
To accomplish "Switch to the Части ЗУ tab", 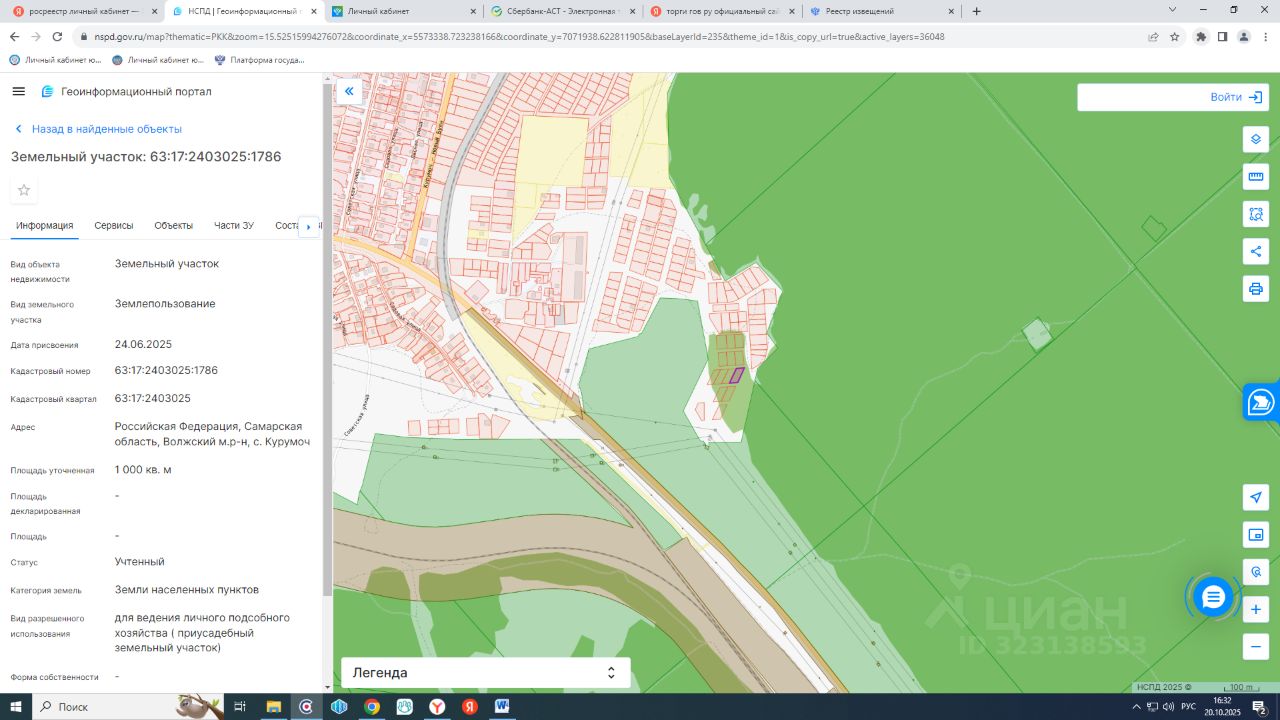I will pyautogui.click(x=234, y=226).
